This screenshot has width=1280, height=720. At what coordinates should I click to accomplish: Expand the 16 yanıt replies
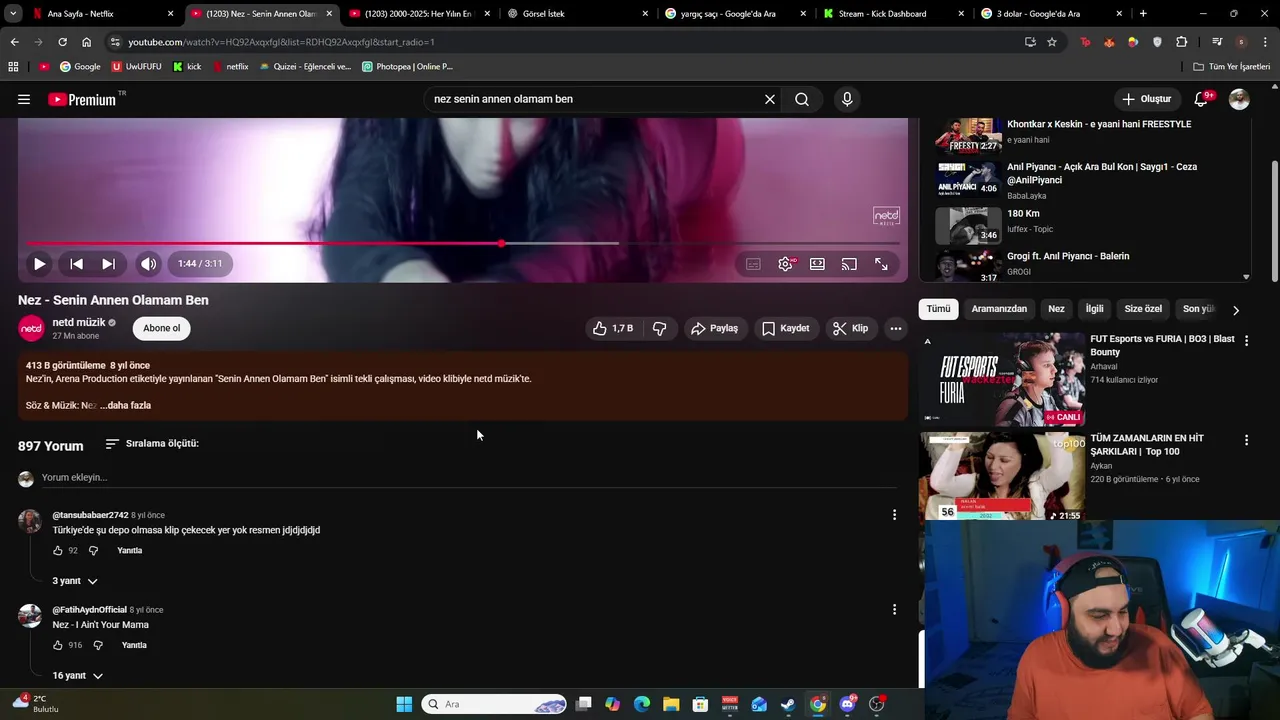(78, 676)
